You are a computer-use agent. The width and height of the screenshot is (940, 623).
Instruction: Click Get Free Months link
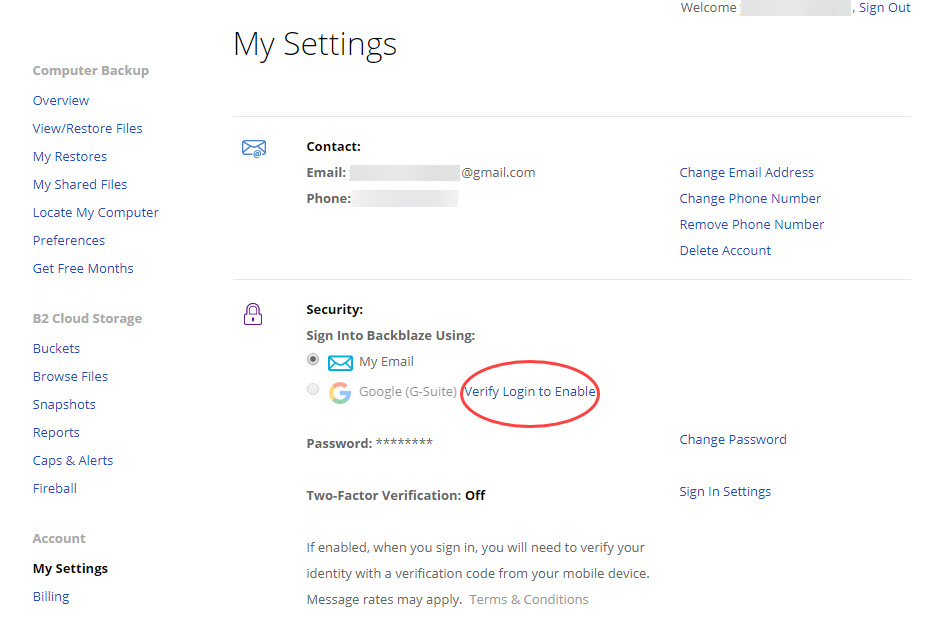[x=83, y=269]
